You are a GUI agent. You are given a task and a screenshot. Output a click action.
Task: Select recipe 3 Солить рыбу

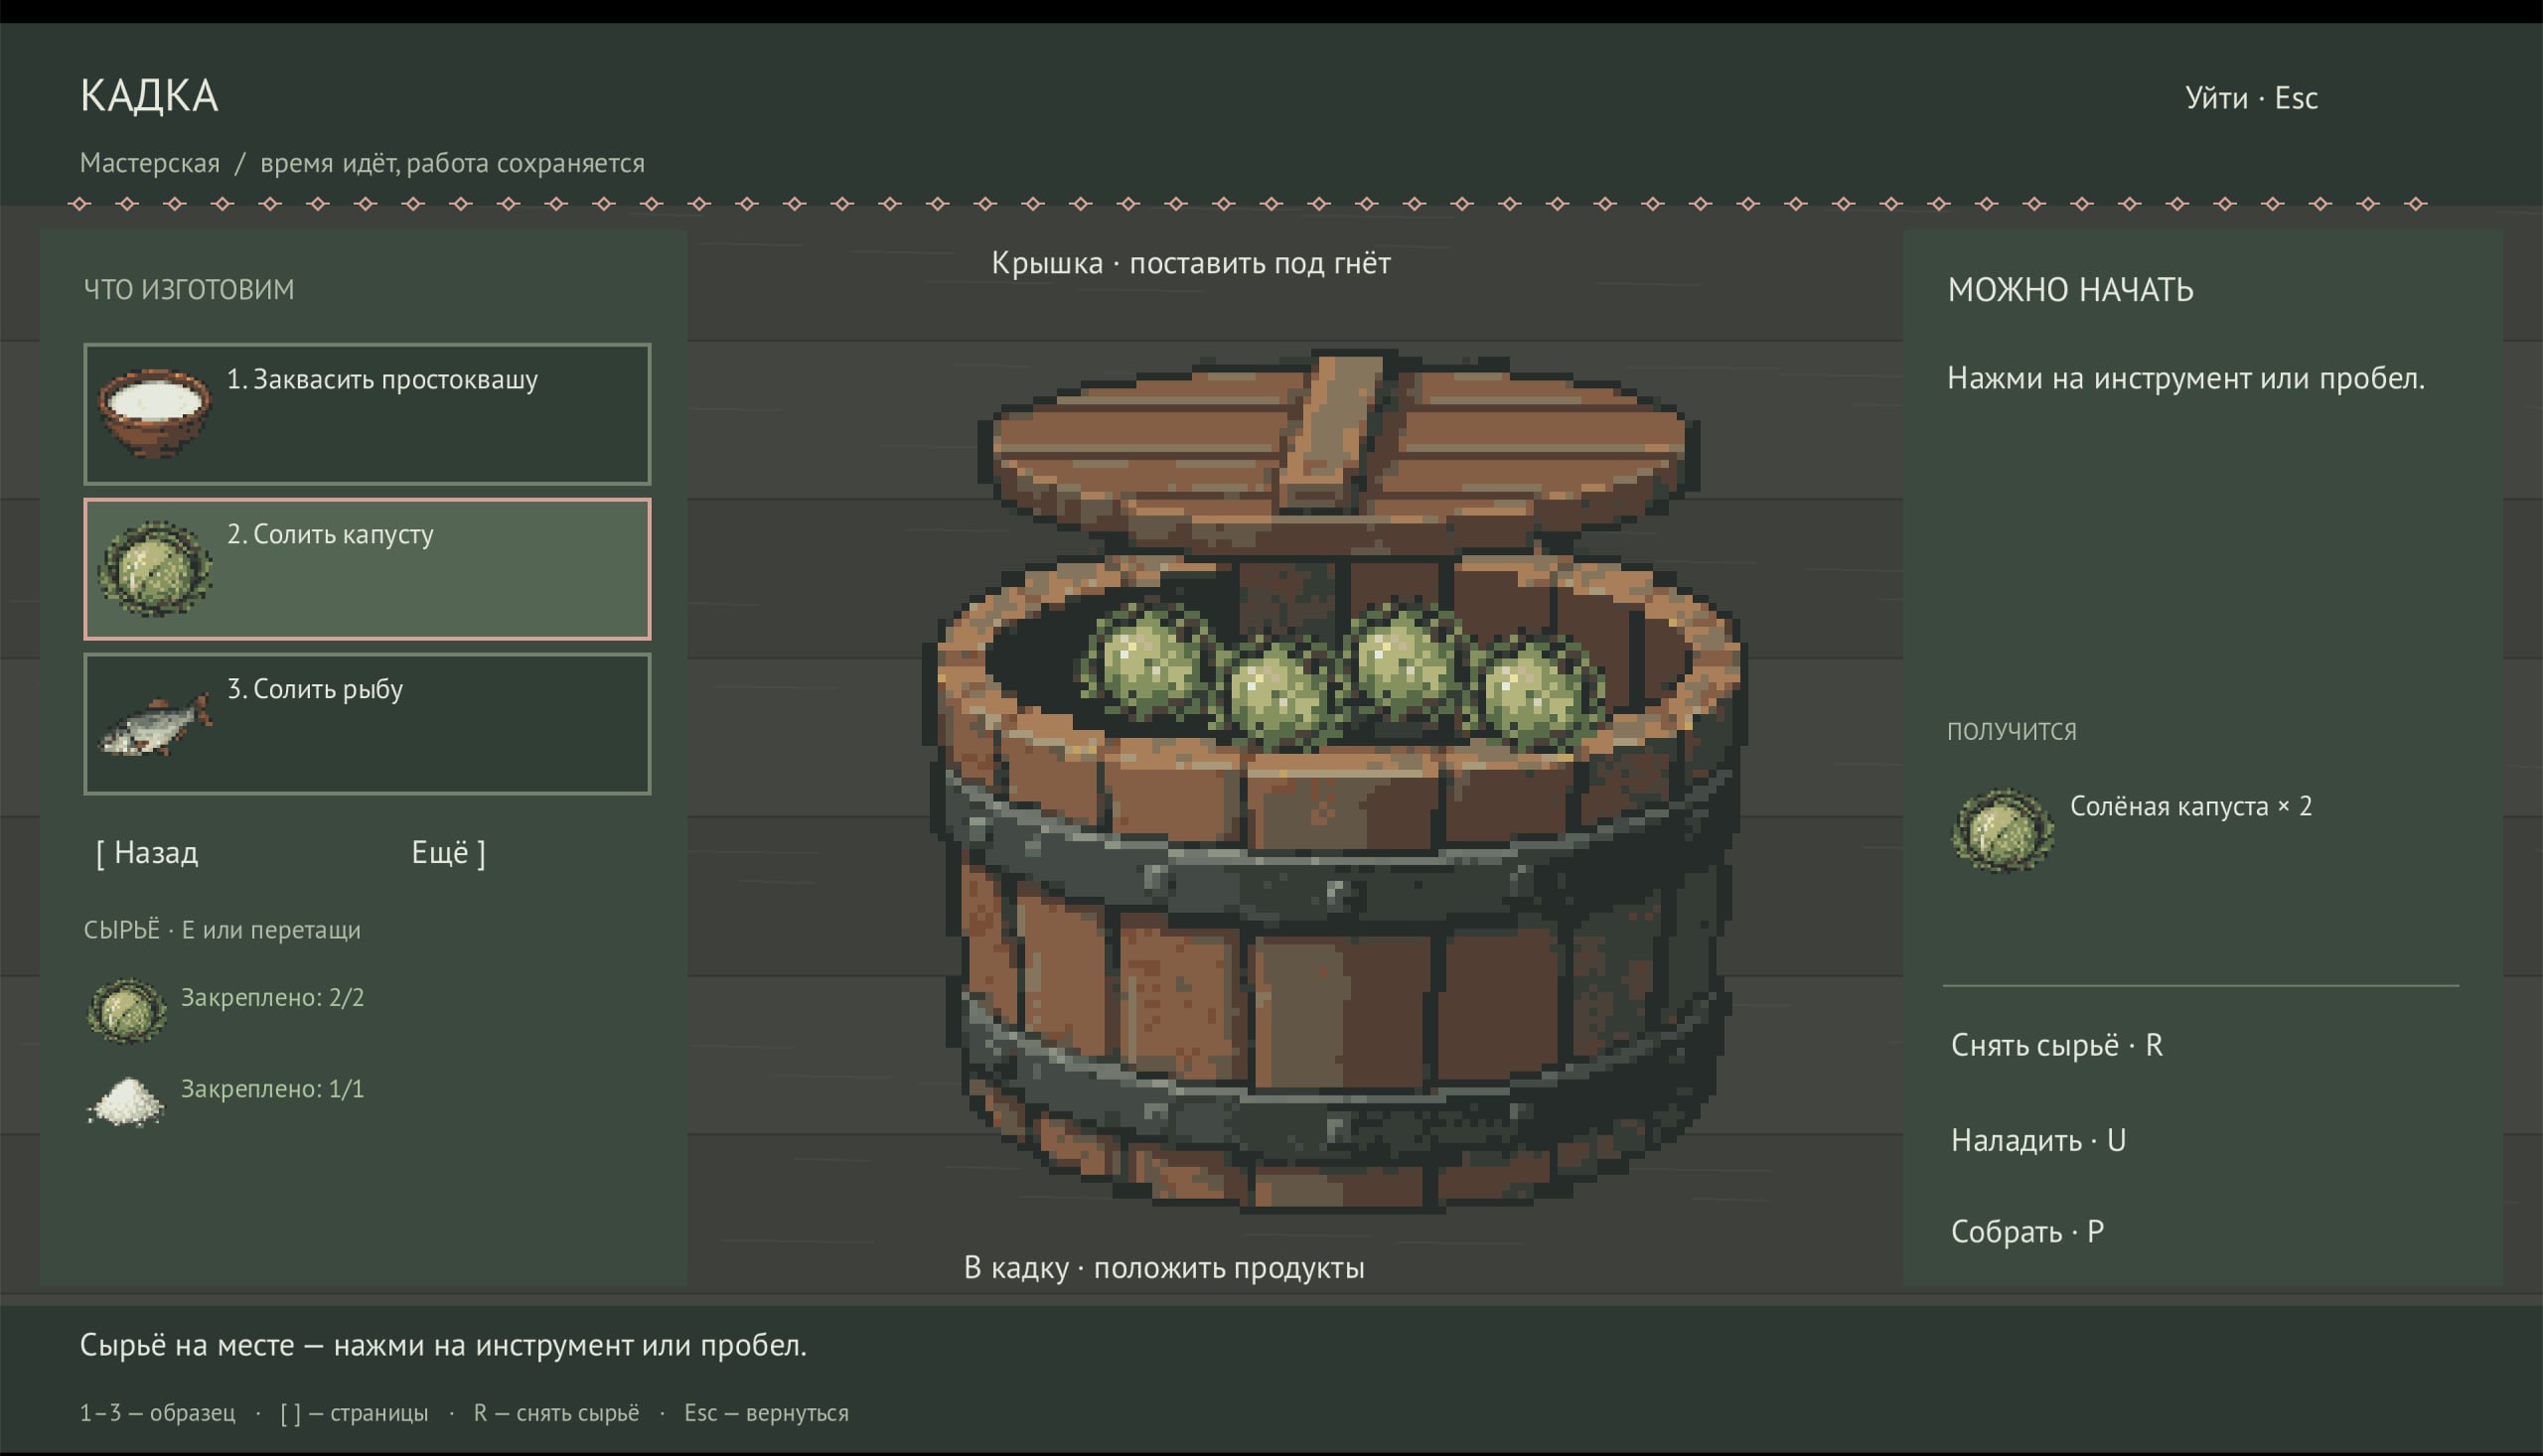coord(367,724)
